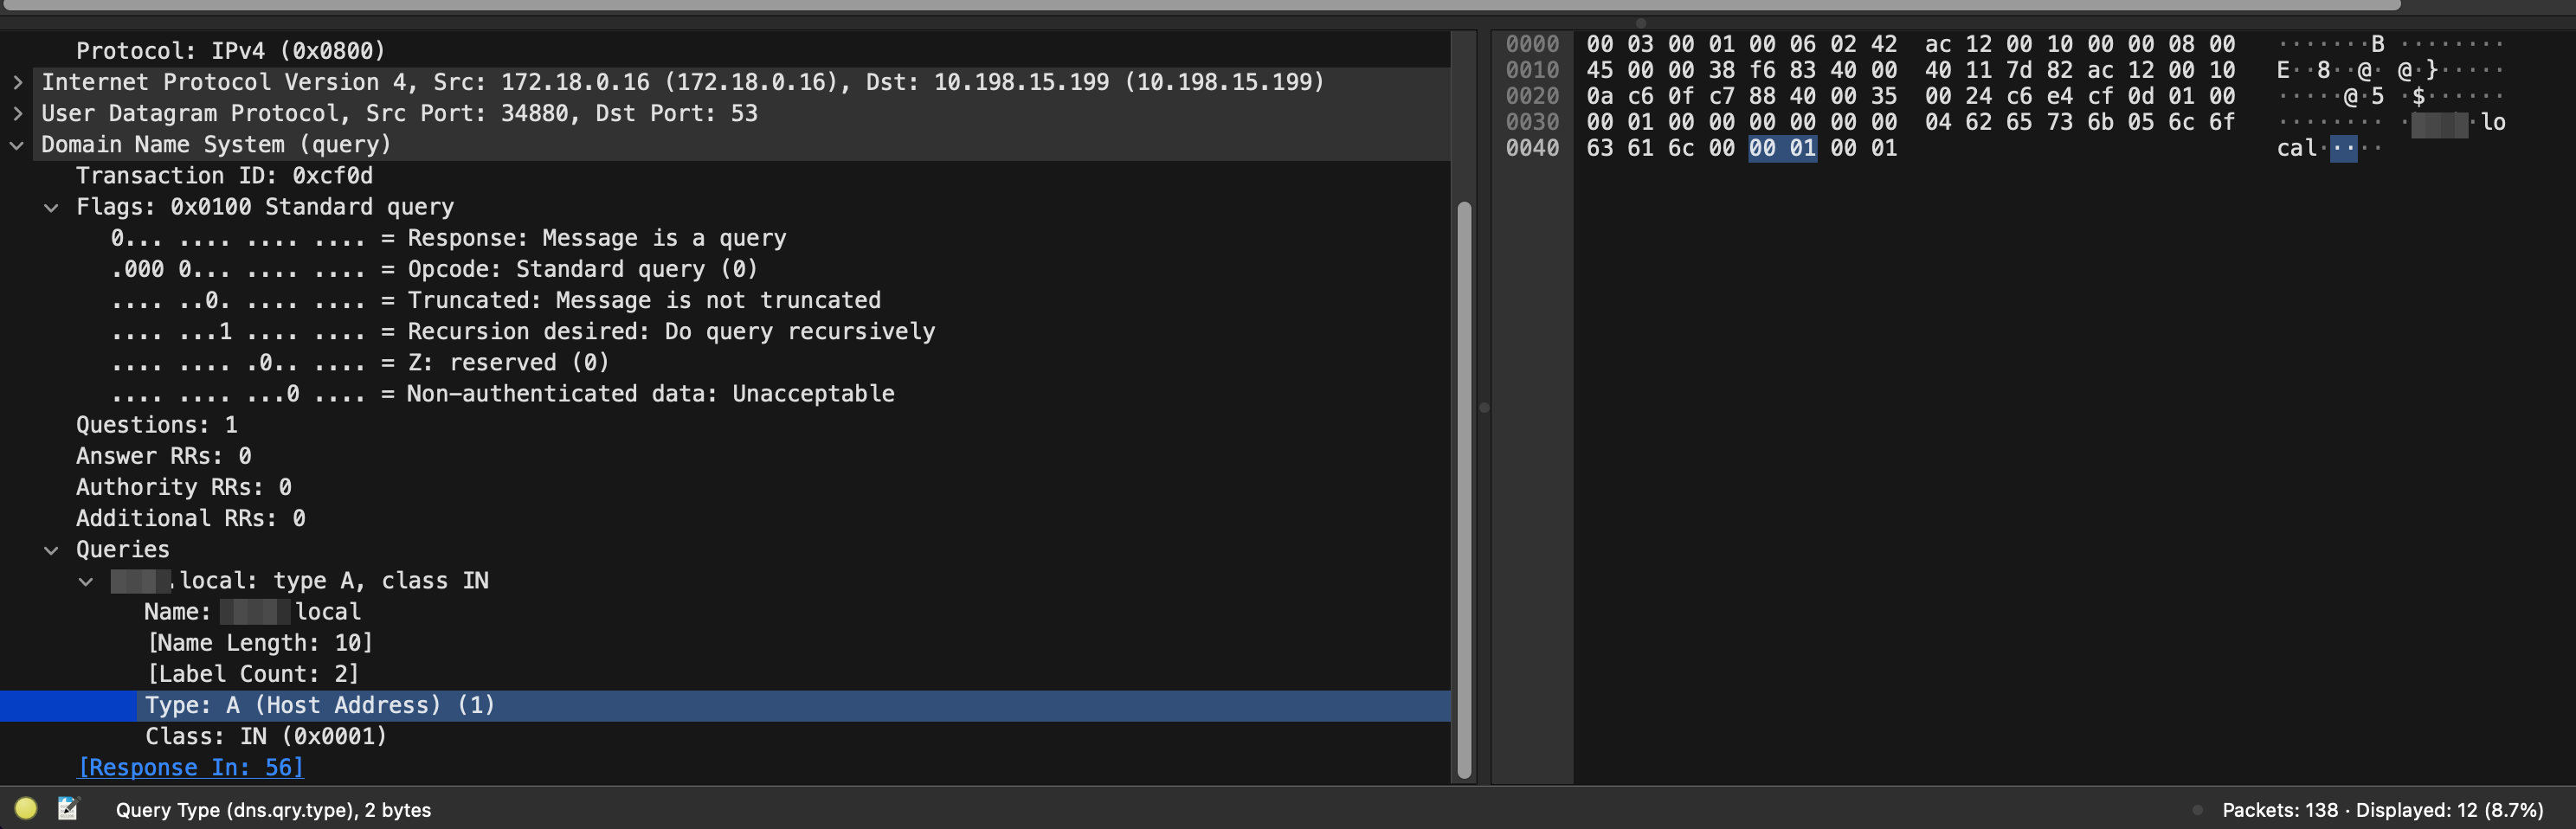
Task: Collapse the Flags 0x0100 Standard query node
Action: (51, 207)
